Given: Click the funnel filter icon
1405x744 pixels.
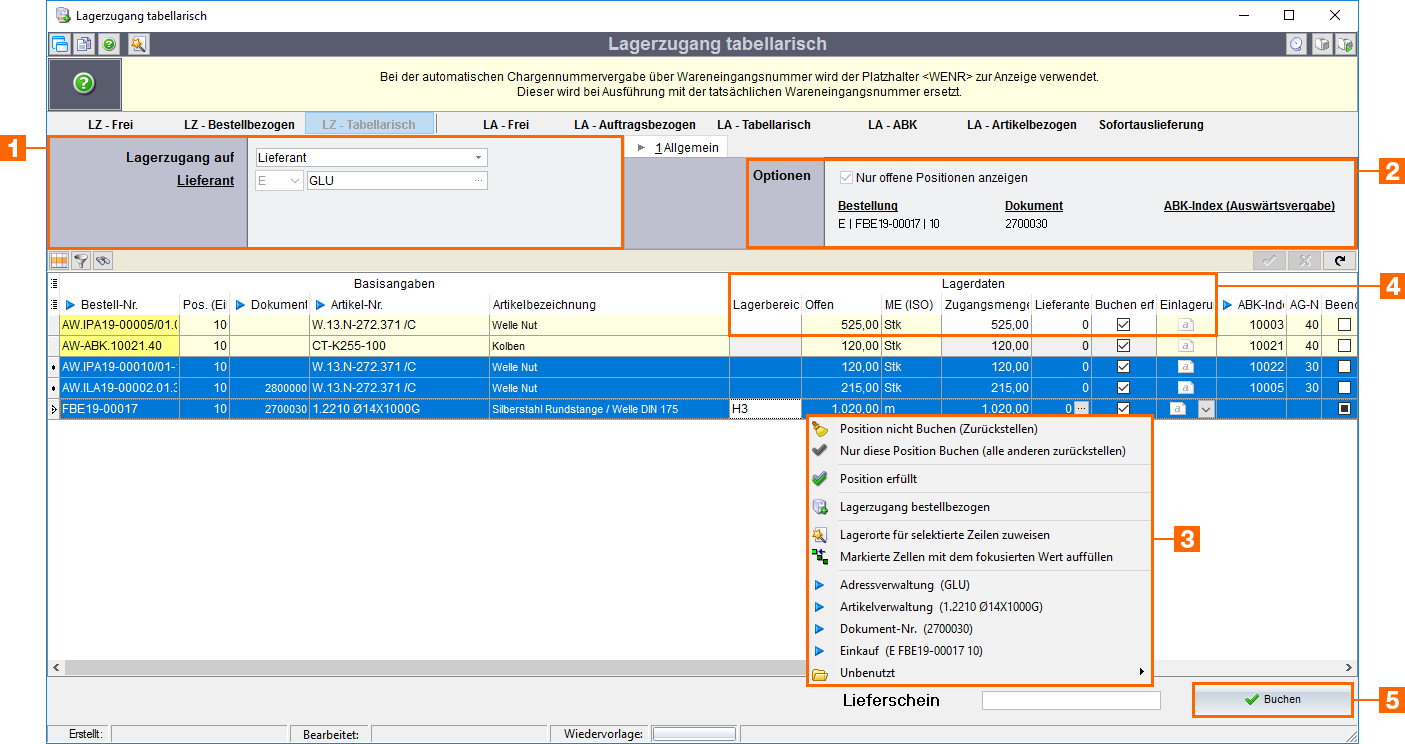Looking at the screenshot, I should coord(81,260).
